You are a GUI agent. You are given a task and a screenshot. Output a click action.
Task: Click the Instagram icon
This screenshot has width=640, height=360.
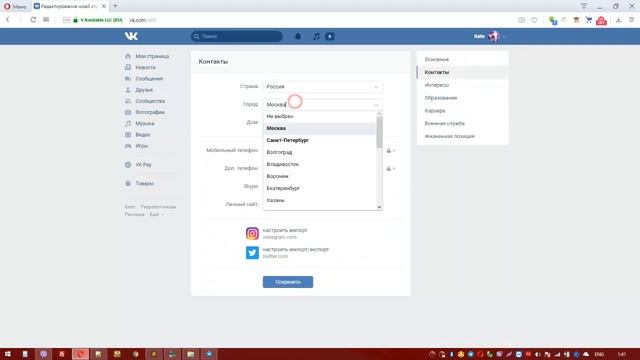click(x=252, y=233)
